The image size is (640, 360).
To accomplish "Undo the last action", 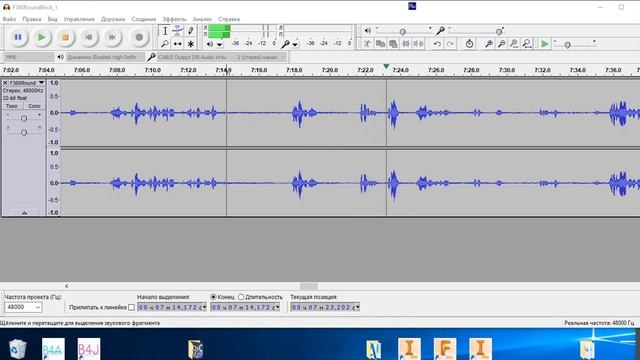I will tap(437, 43).
